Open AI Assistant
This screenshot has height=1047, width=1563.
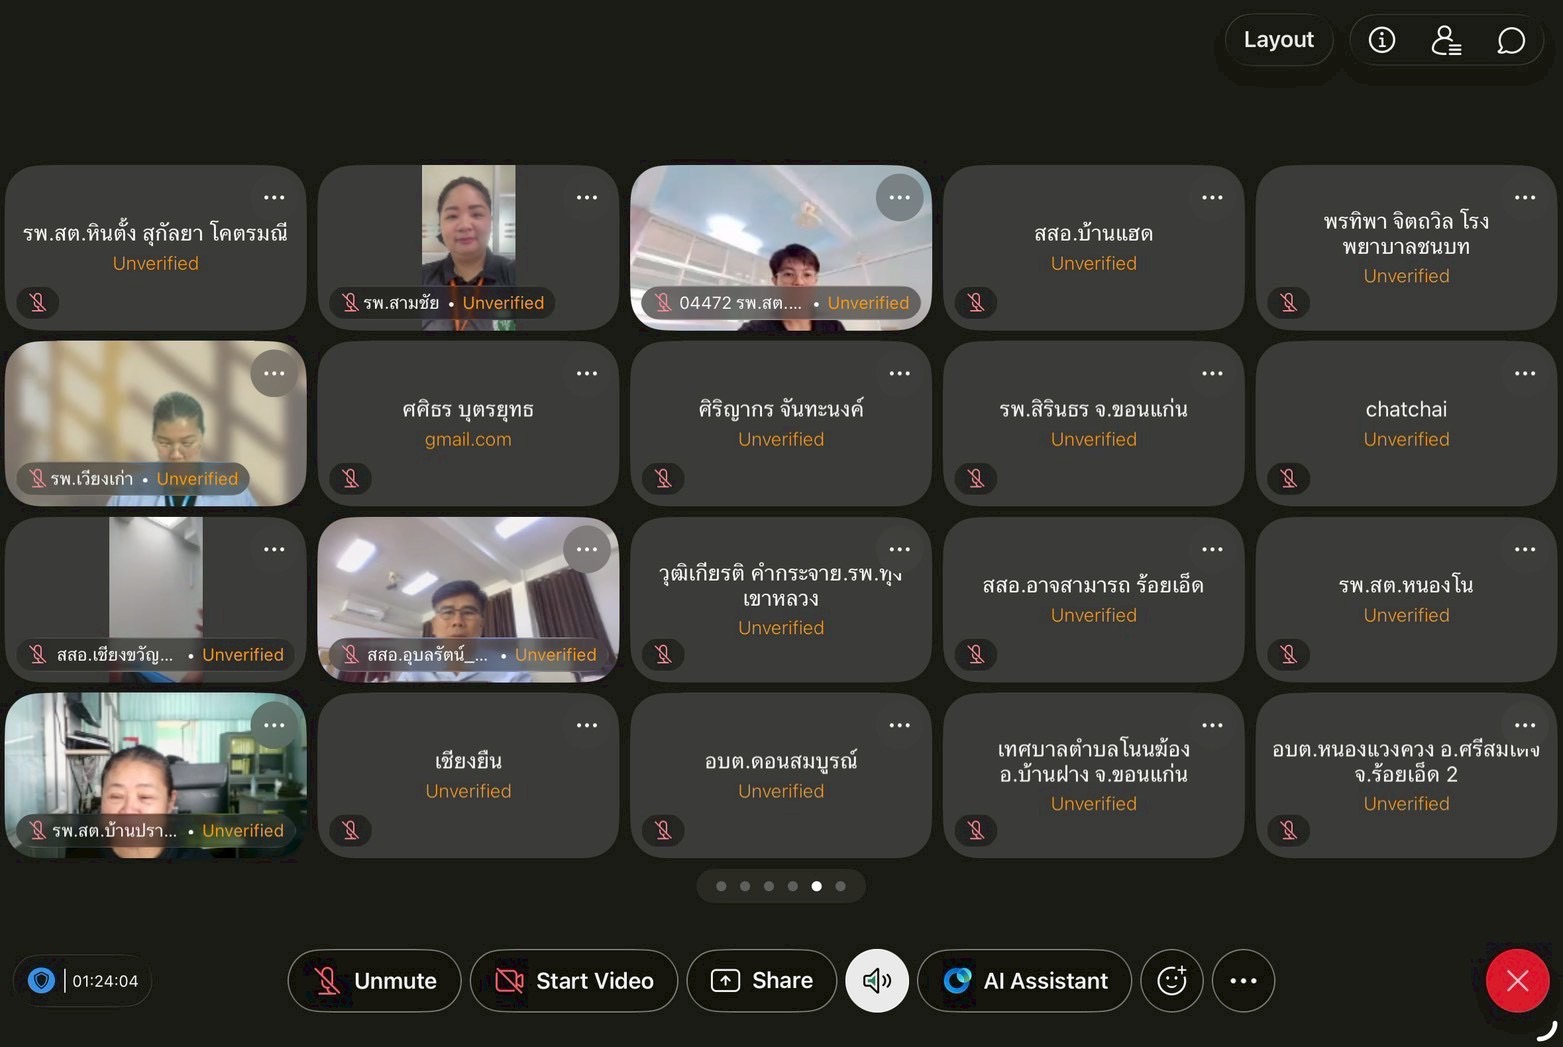click(1024, 981)
